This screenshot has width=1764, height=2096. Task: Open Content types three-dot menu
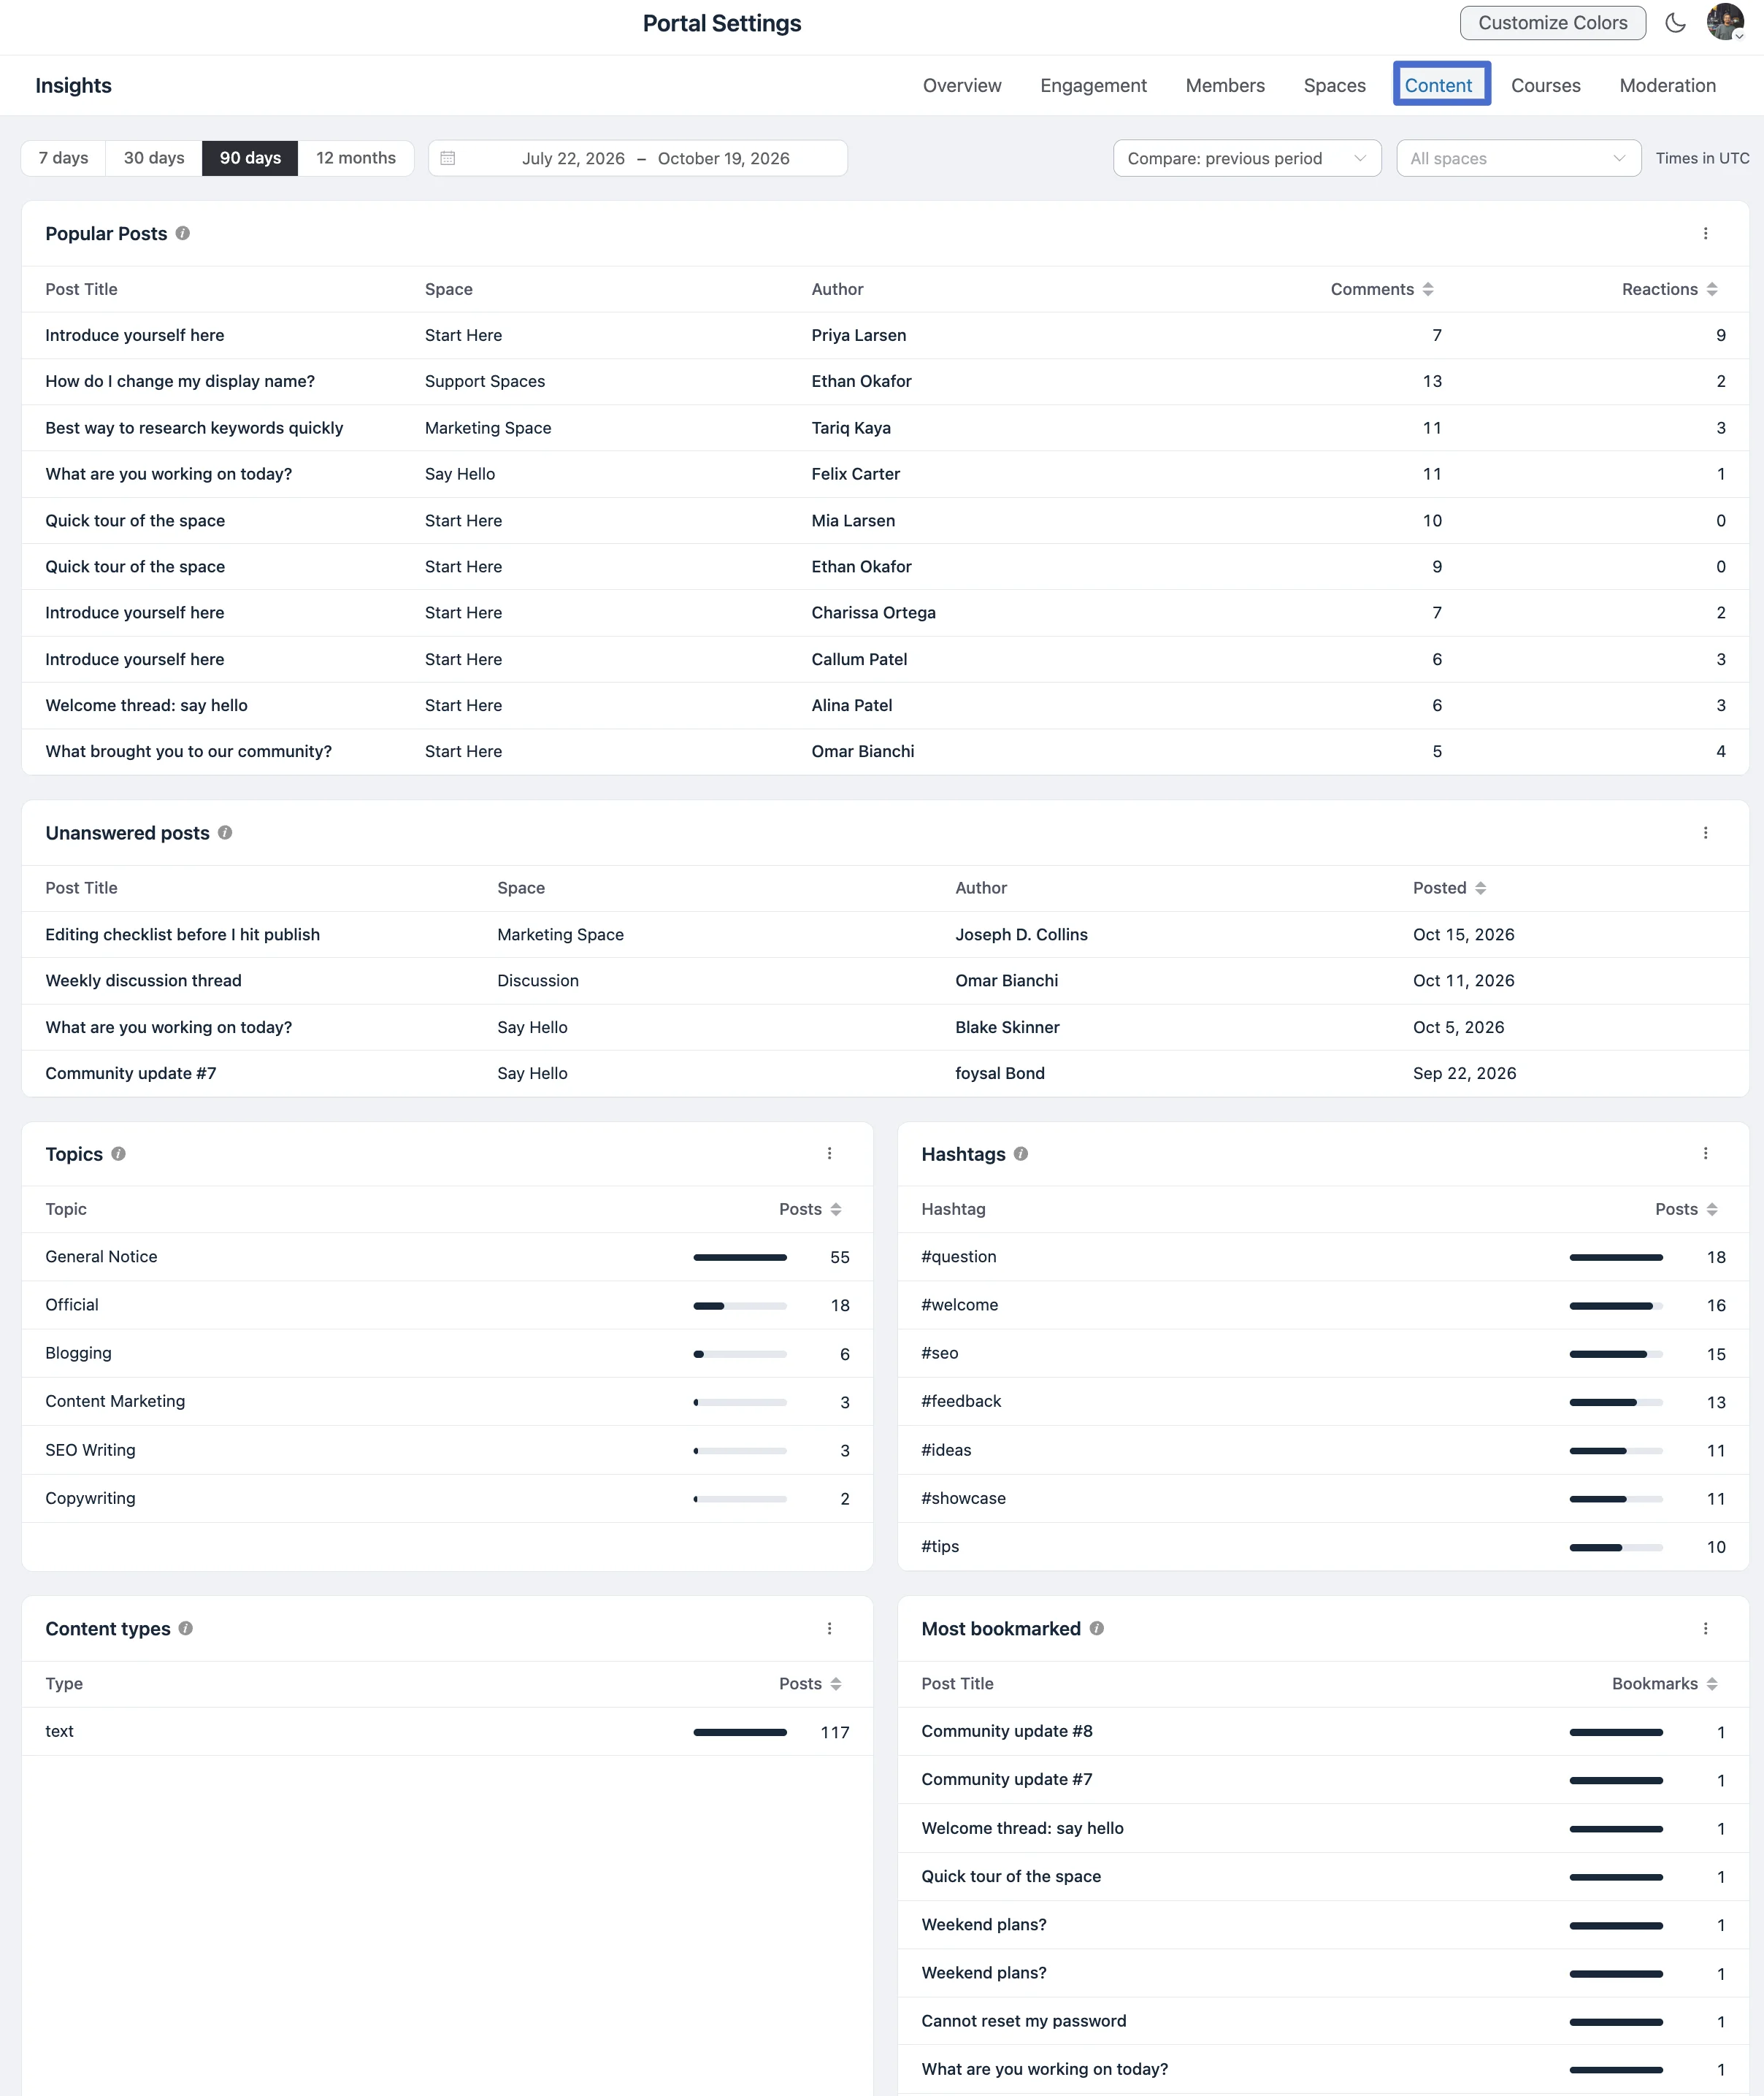click(829, 1629)
